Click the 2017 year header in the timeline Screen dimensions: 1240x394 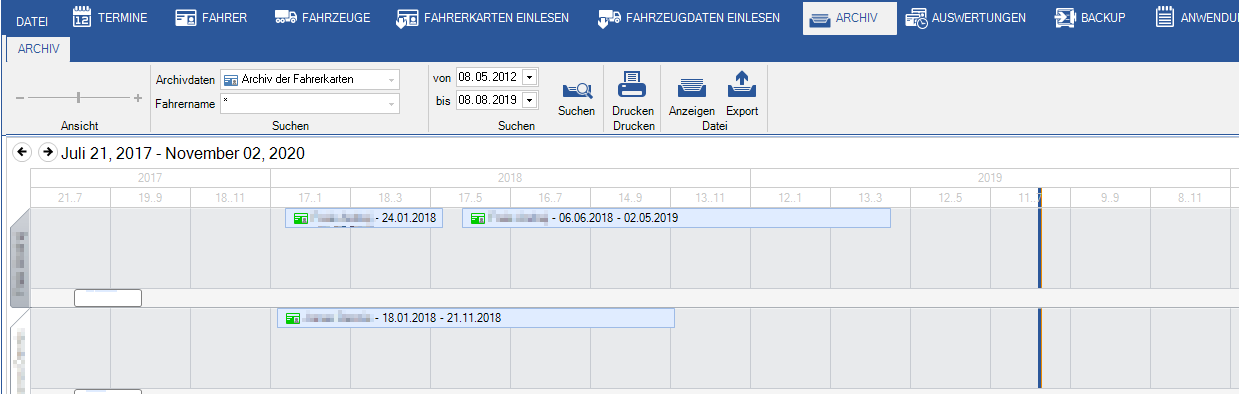tap(150, 177)
